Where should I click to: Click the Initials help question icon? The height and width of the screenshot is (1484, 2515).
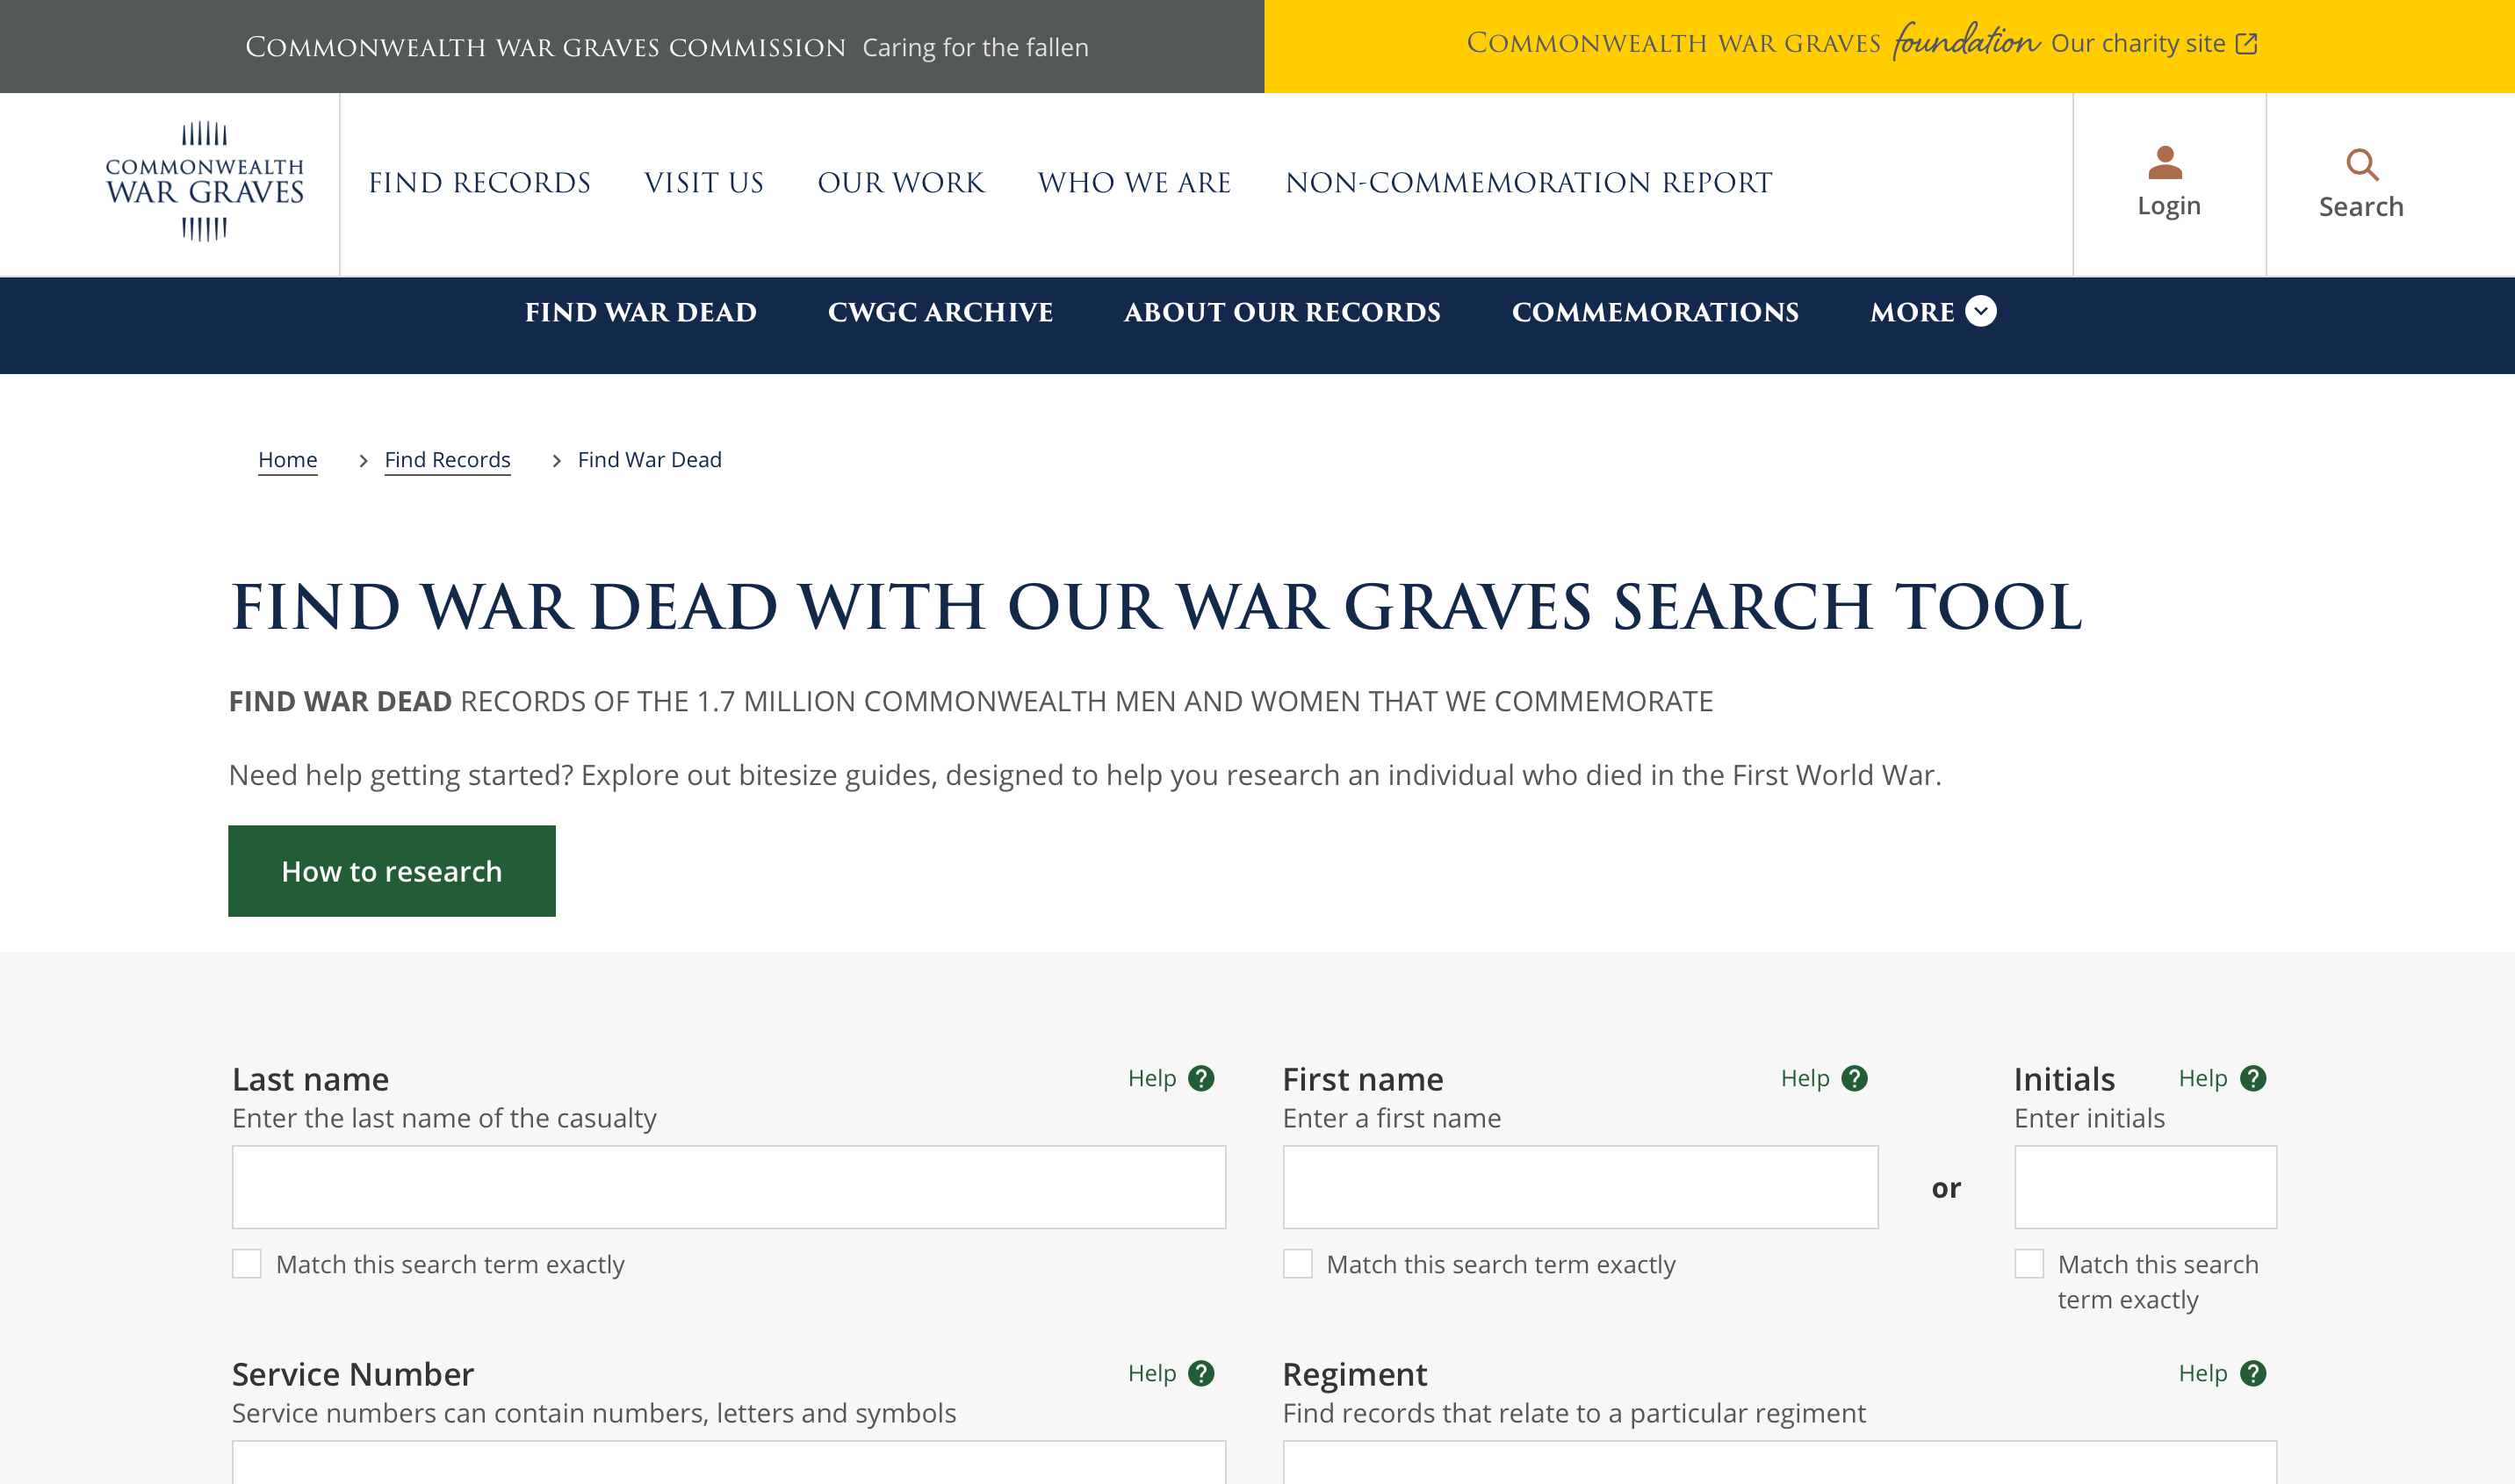click(x=2253, y=1079)
